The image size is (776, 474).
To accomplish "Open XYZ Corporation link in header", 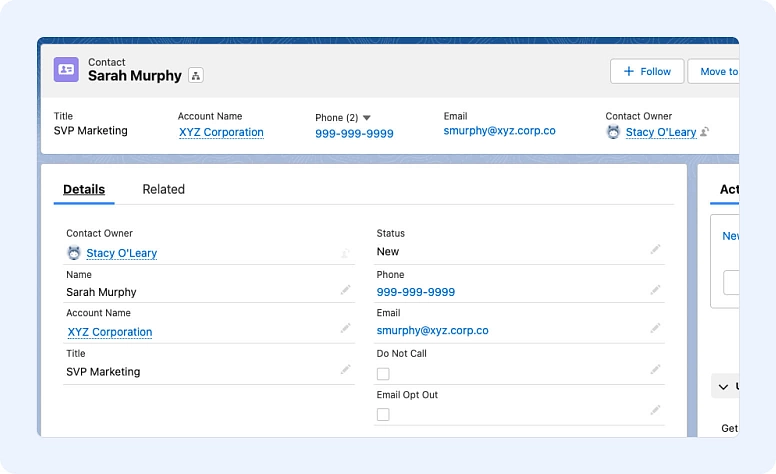I will [221, 132].
